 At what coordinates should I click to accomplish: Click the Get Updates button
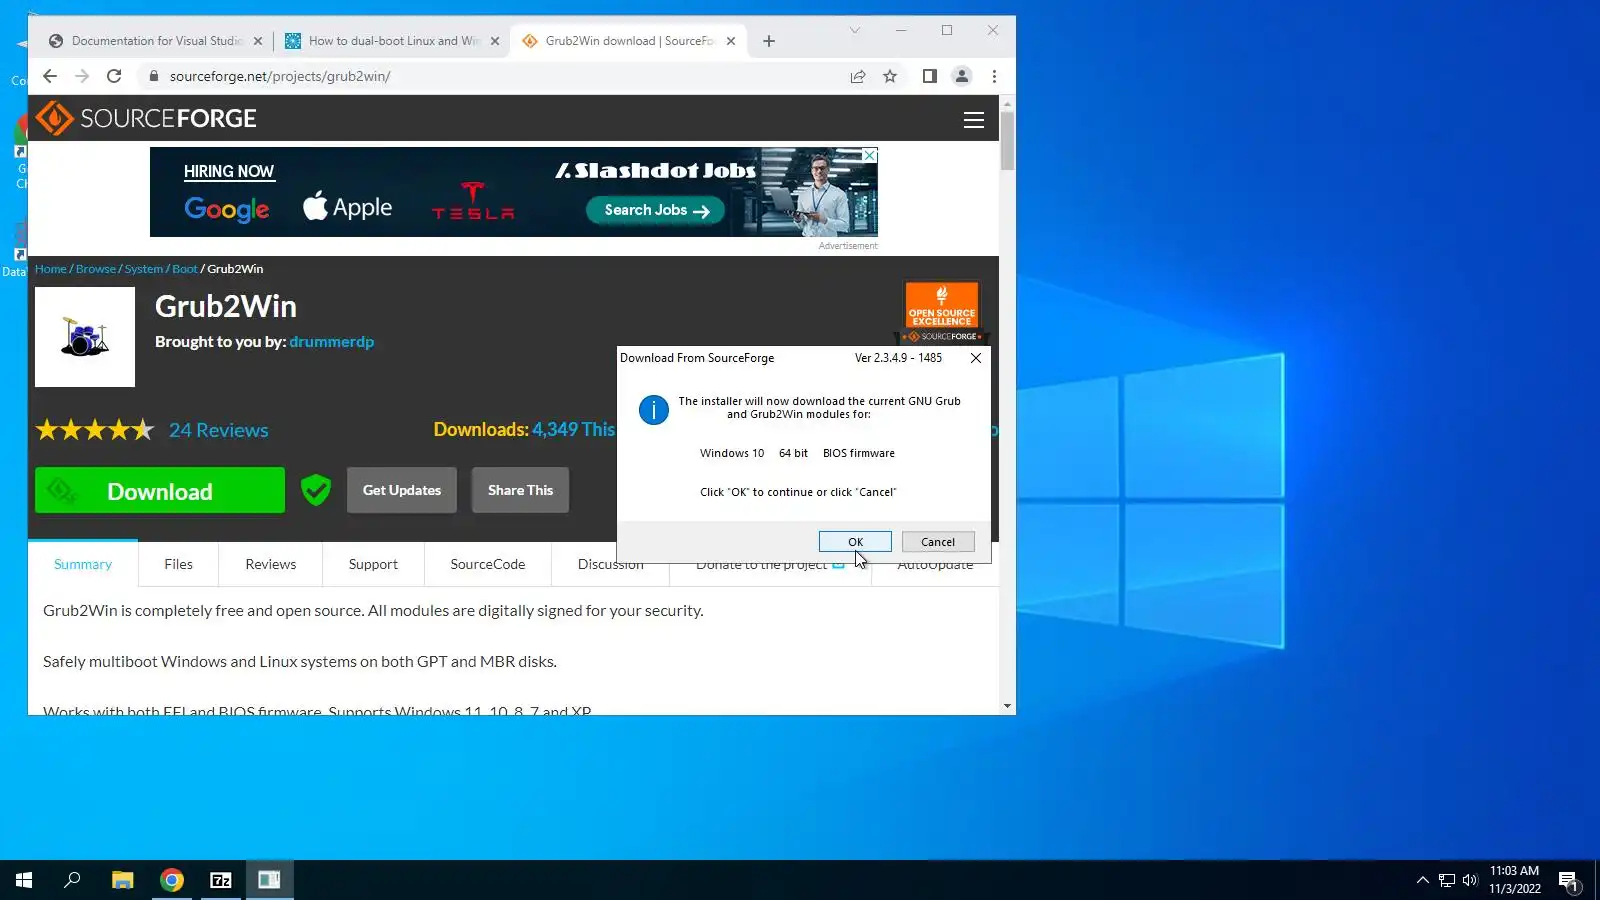click(x=402, y=490)
